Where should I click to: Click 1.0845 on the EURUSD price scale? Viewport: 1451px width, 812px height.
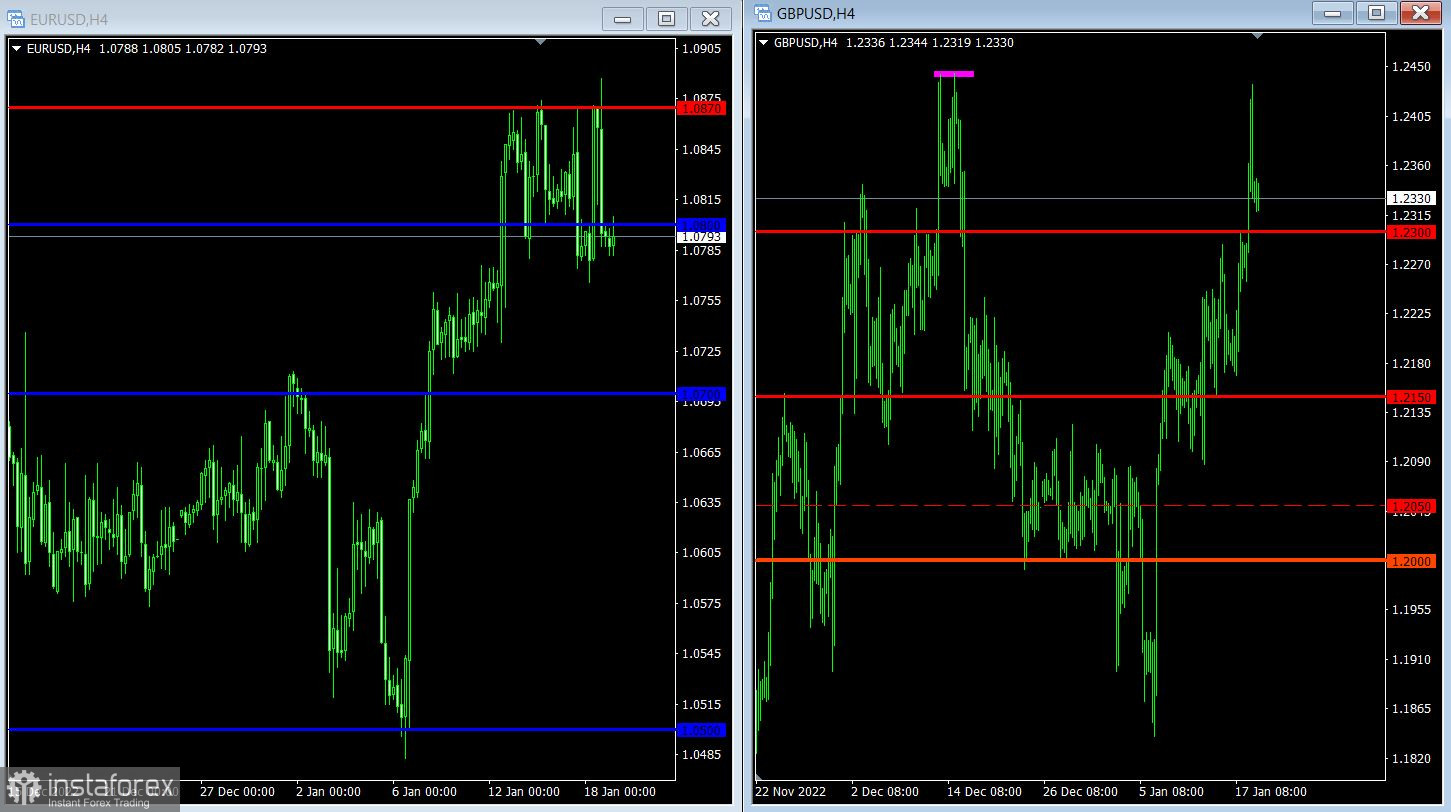pyautogui.click(x=700, y=150)
